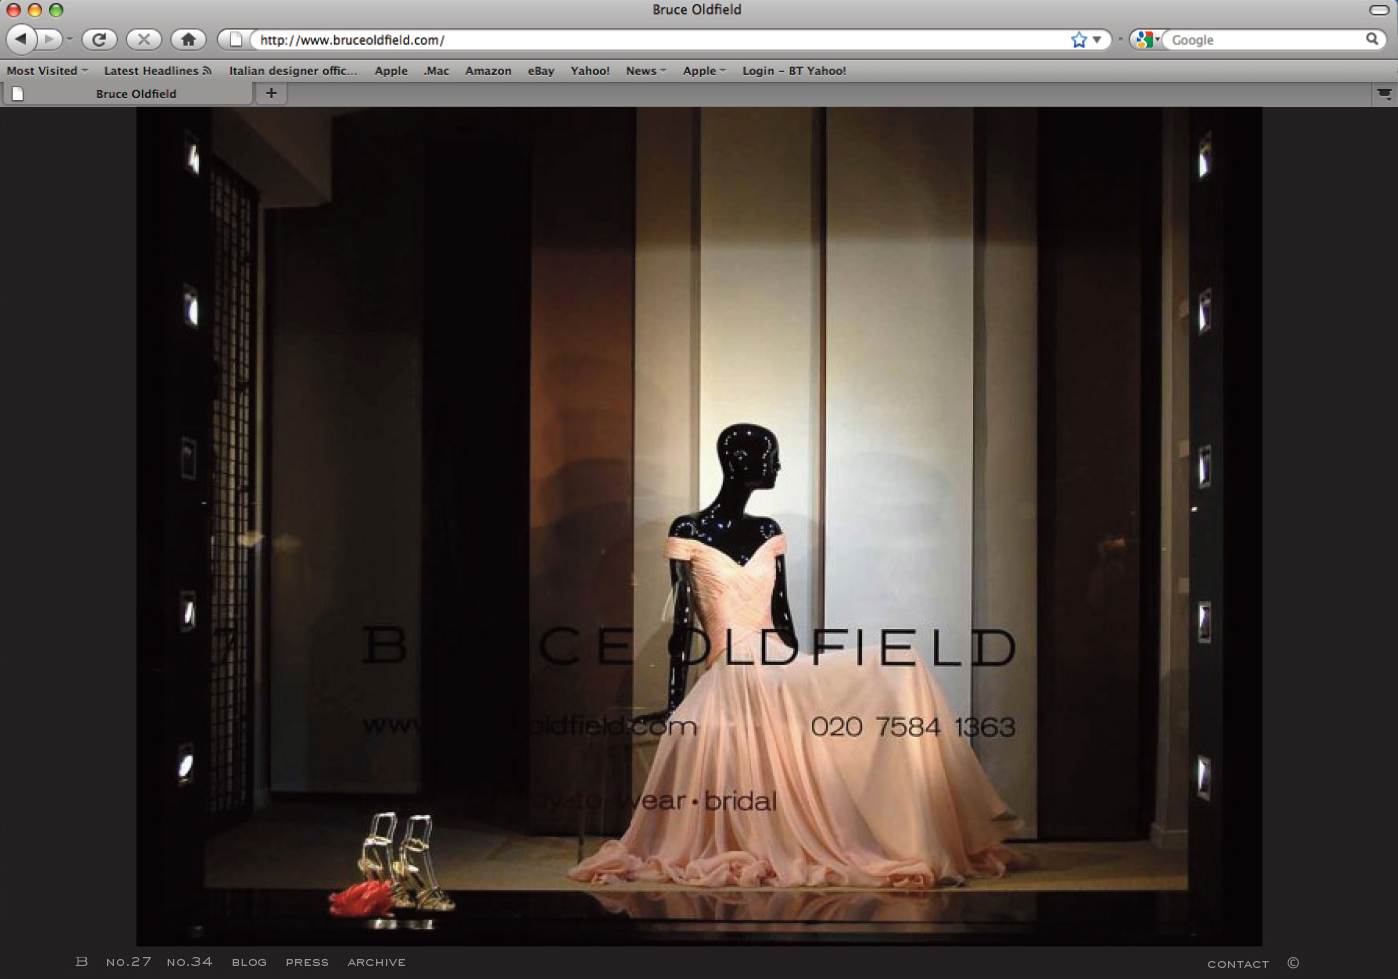Open the eBay bookmark
Image resolution: width=1398 pixels, height=979 pixels.
click(541, 71)
